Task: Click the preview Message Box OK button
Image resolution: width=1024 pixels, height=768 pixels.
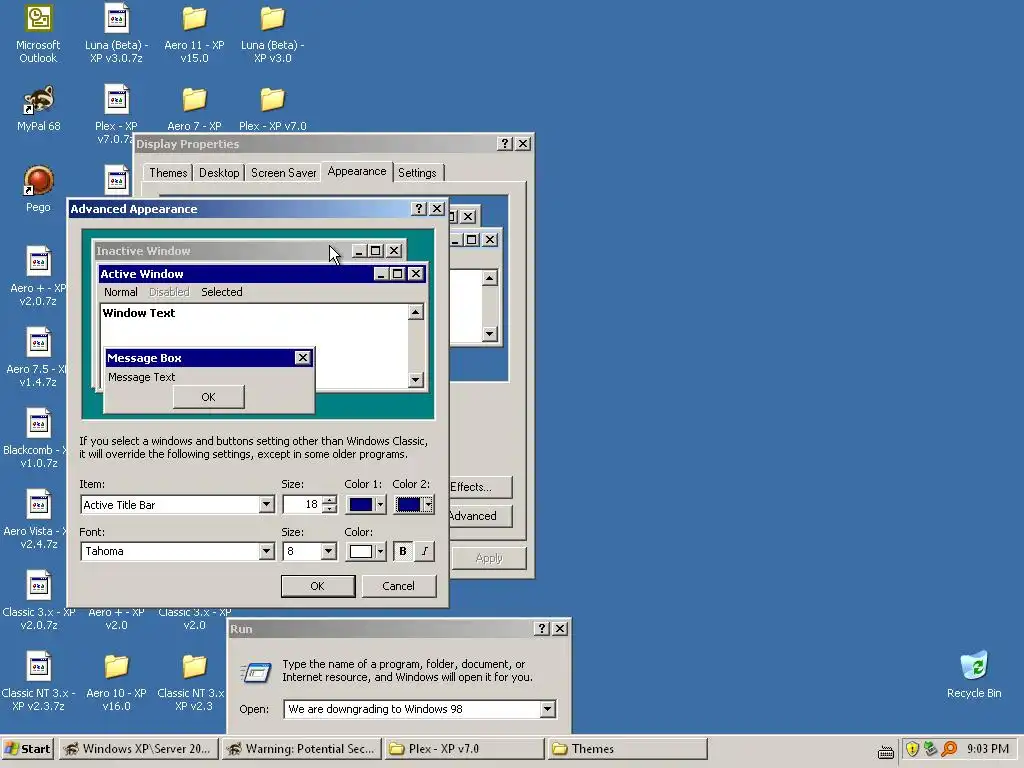Action: 208,397
